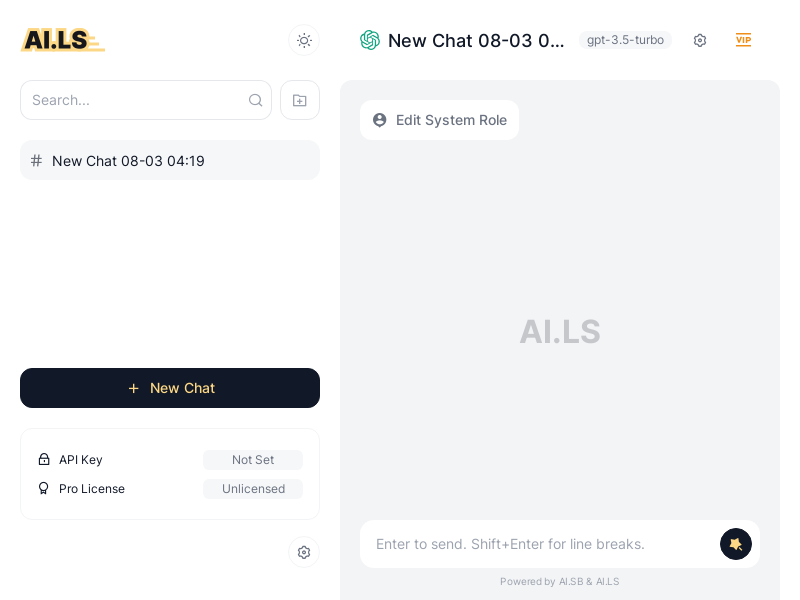The image size is (800, 600).
Task: Click the hash icon beside New Chat 08-03 04:19
Action: [x=36, y=161]
